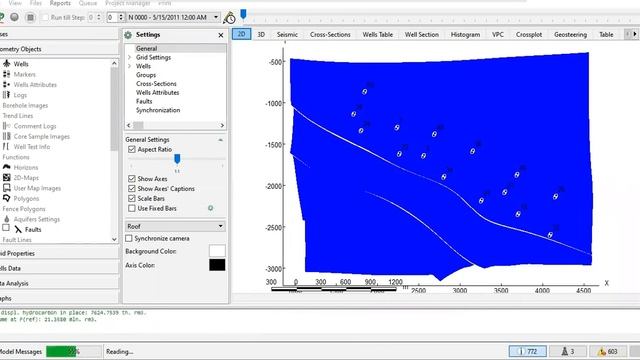The width and height of the screenshot is (640, 360).
Task: Click the Core Sample Images icon
Action: (7, 136)
